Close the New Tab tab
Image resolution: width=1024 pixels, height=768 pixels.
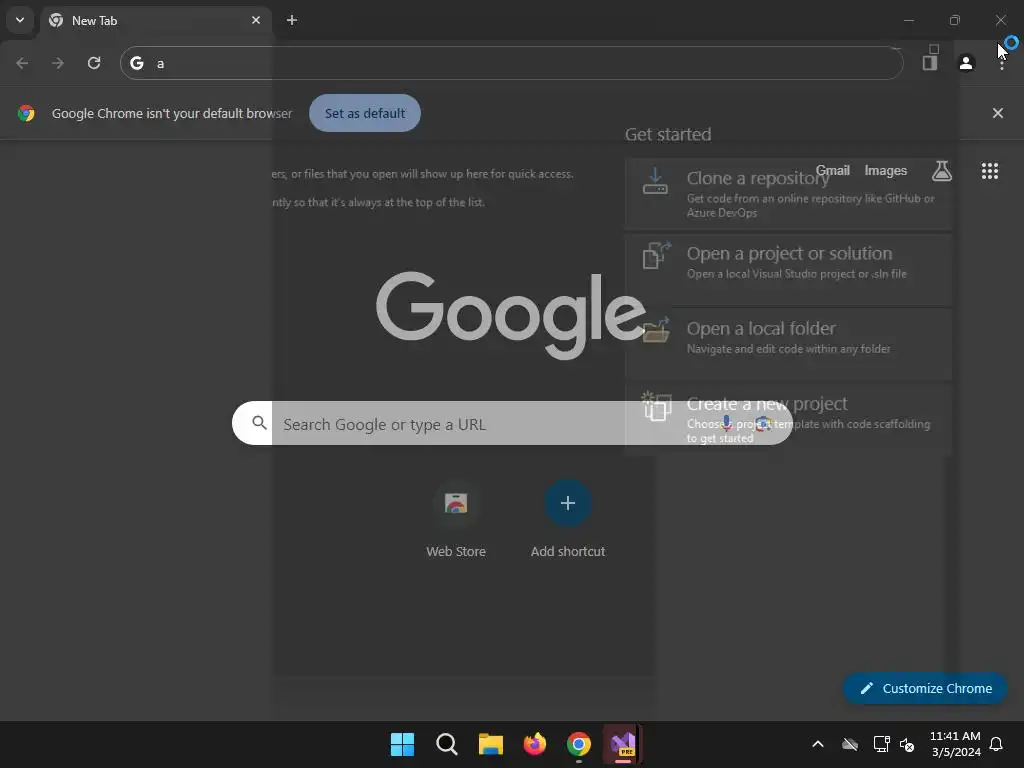(256, 20)
